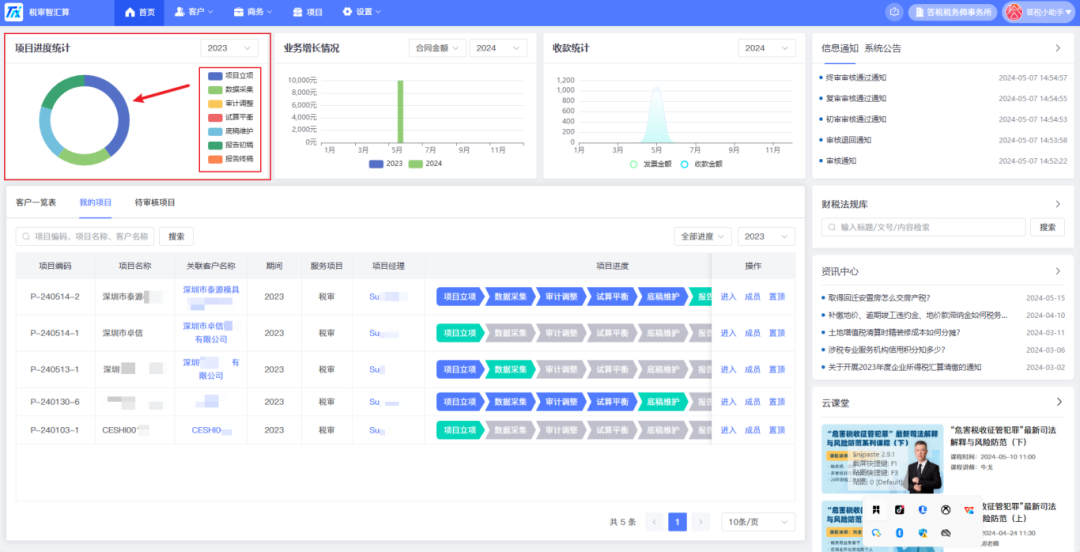Screen dimensions: 1080x552
Task: Click 项目立项 step of project P-240514-1
Action: (460, 333)
